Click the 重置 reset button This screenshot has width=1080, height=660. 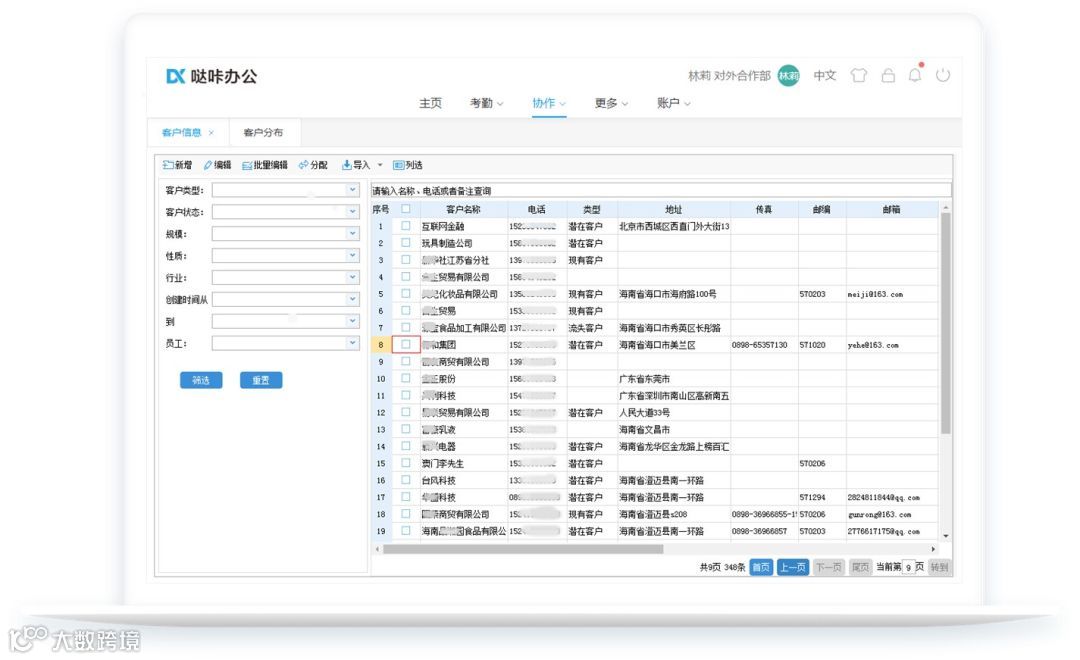click(261, 380)
